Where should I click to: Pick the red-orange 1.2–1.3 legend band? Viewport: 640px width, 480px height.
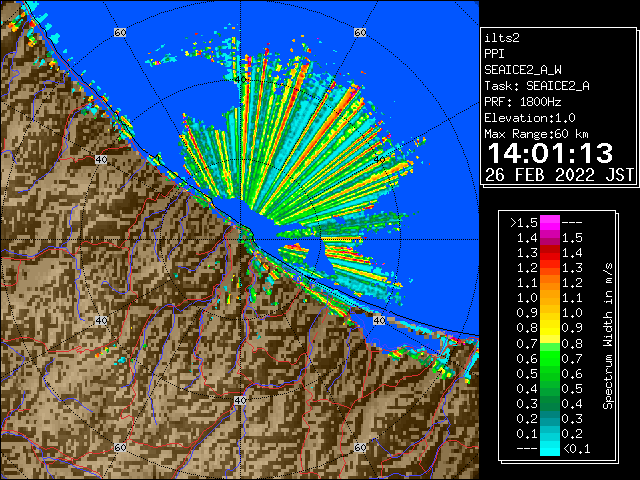click(550, 268)
